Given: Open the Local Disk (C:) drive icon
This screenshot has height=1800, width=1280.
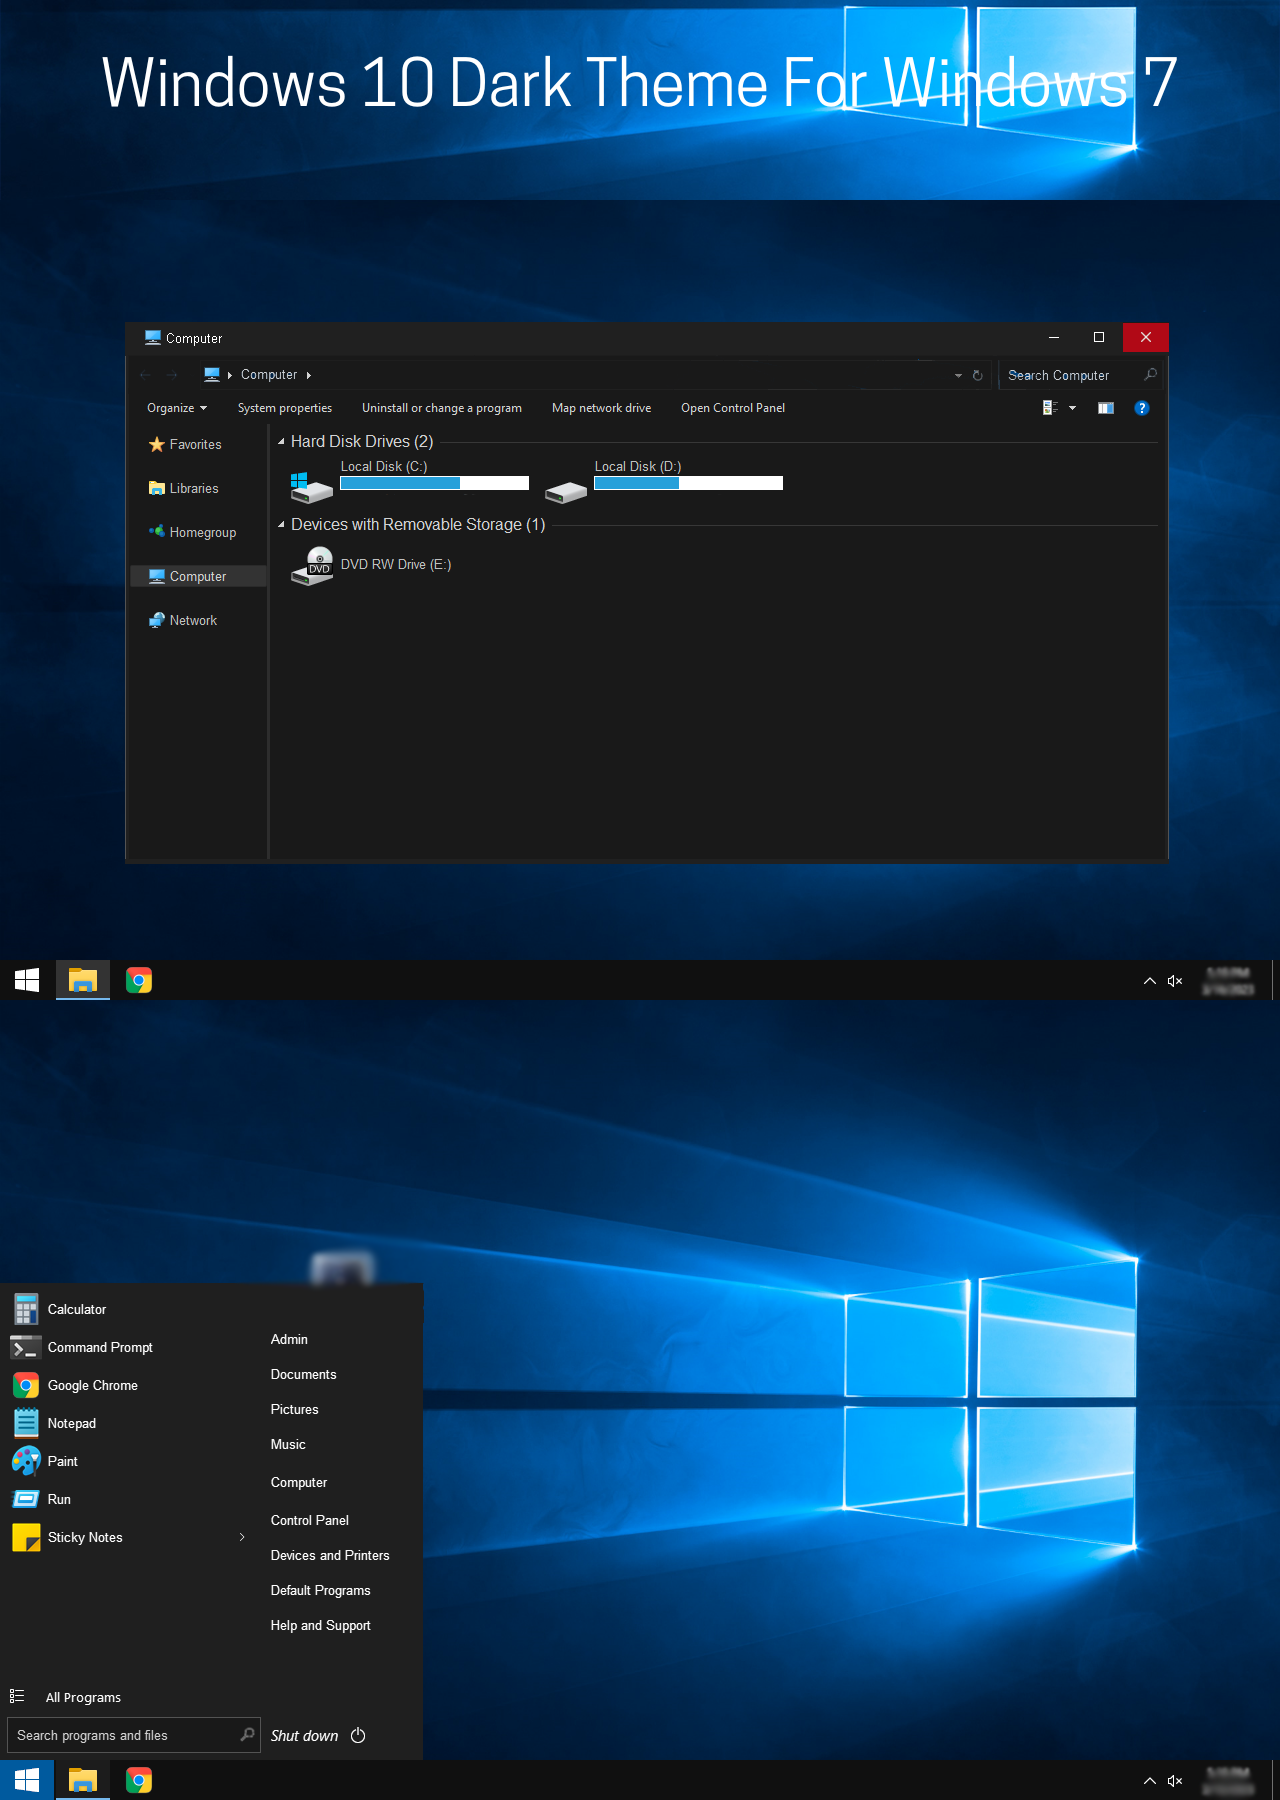Looking at the screenshot, I should click(x=311, y=487).
